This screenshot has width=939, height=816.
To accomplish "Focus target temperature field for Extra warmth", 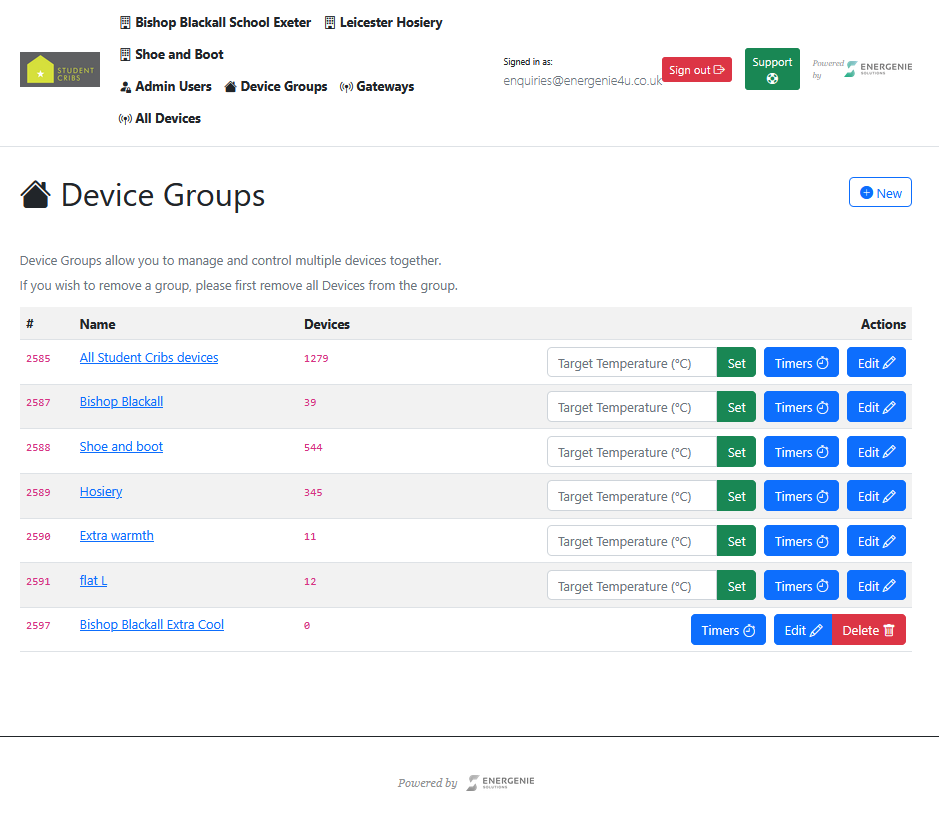I will coord(632,541).
